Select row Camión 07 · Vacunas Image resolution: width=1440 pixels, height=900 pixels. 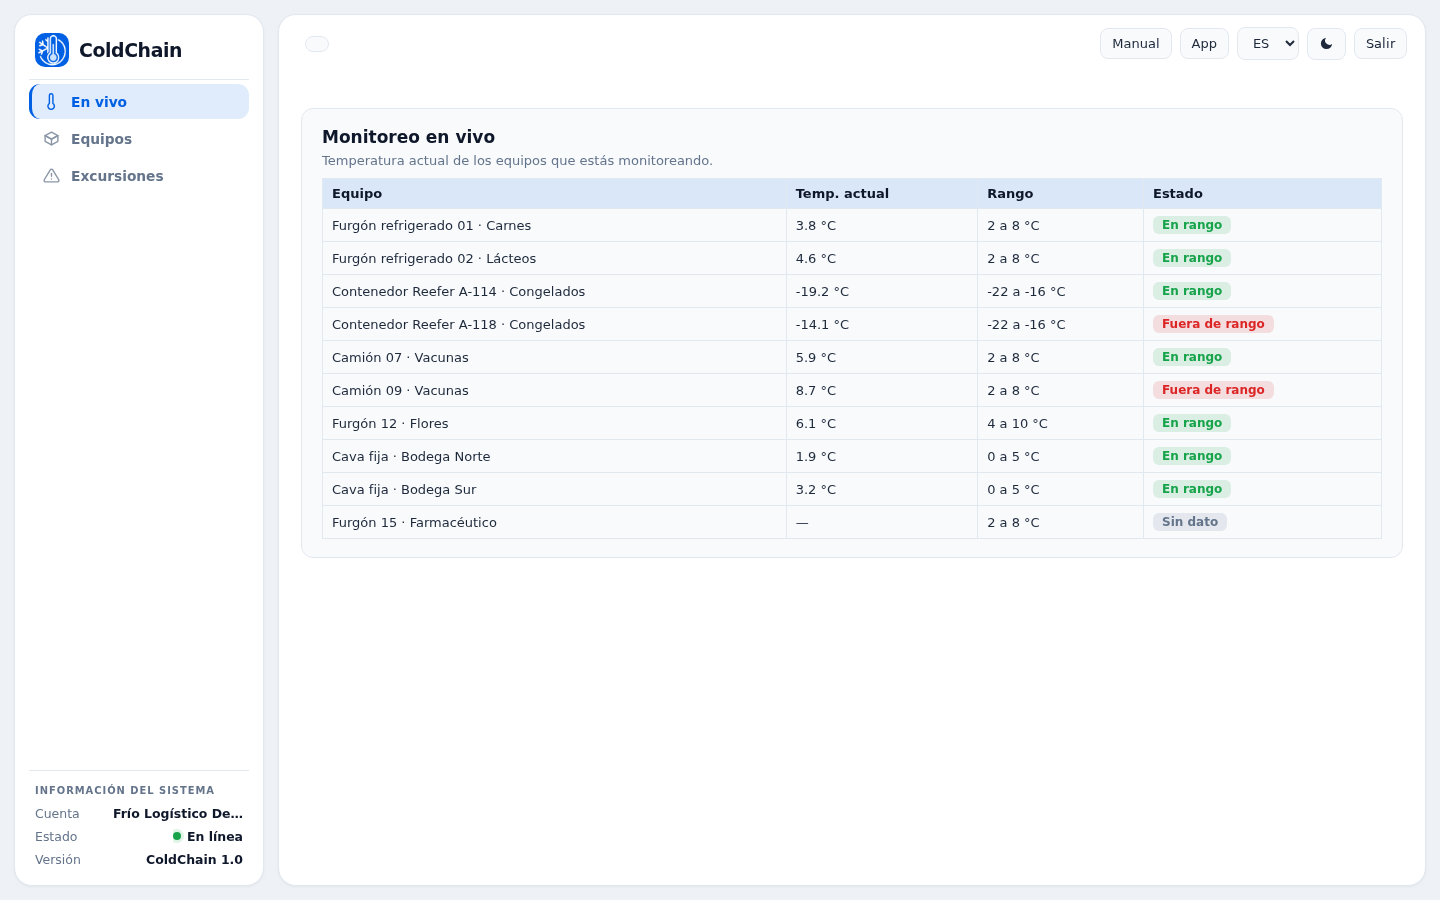pos(852,358)
